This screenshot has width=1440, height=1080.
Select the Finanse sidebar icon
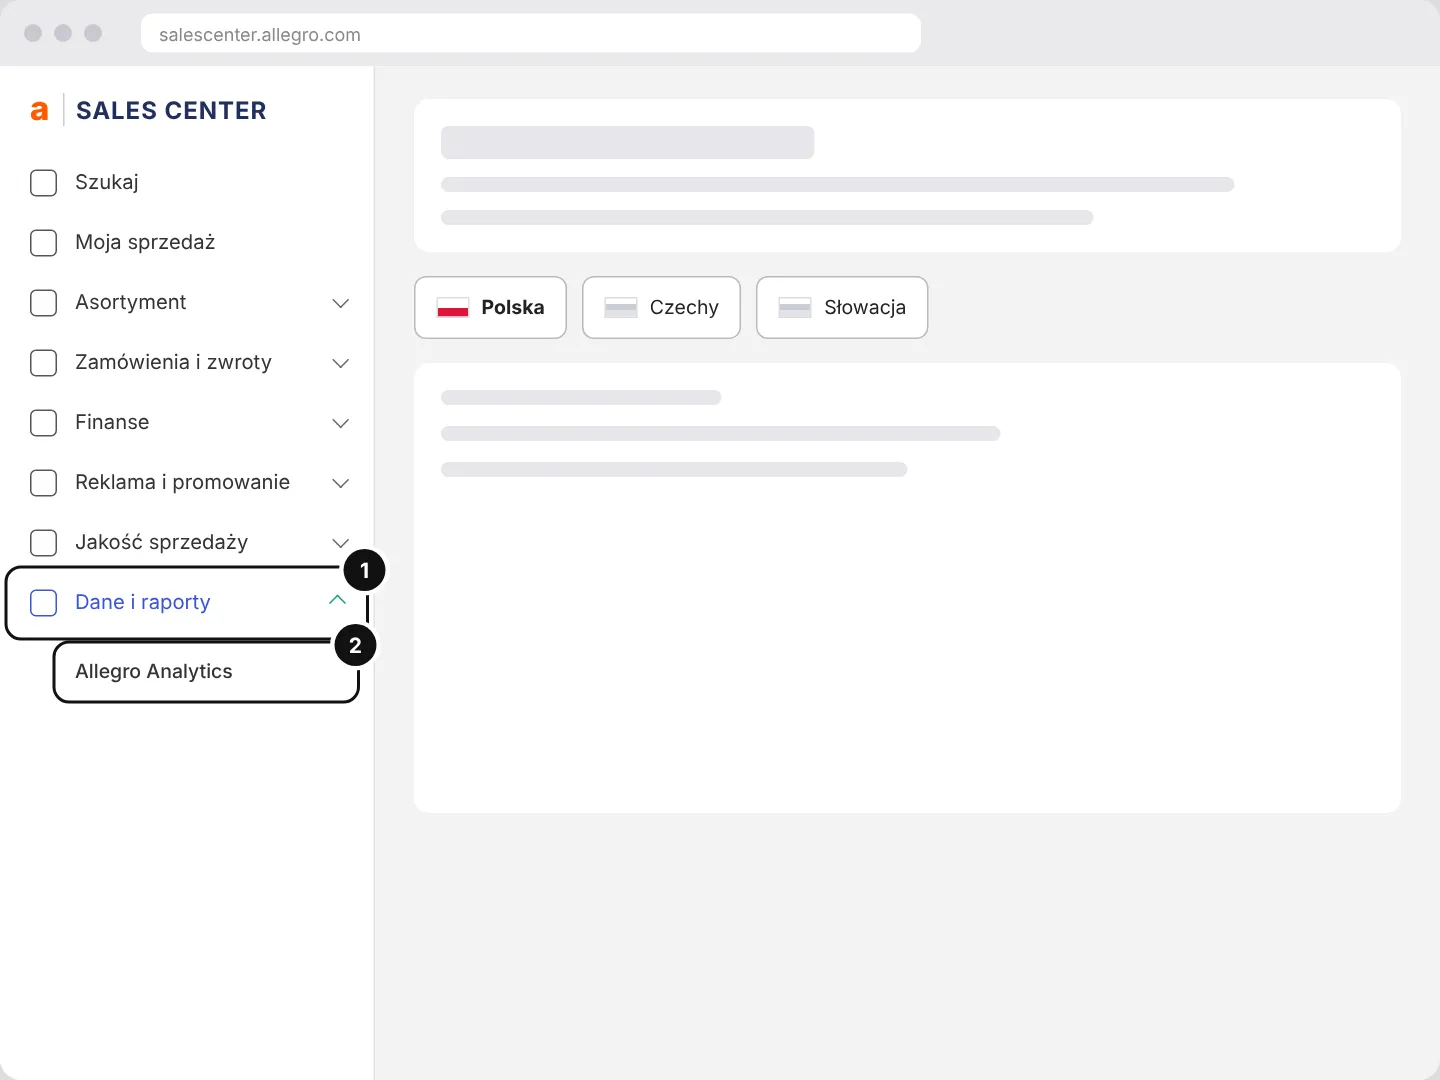(x=44, y=423)
